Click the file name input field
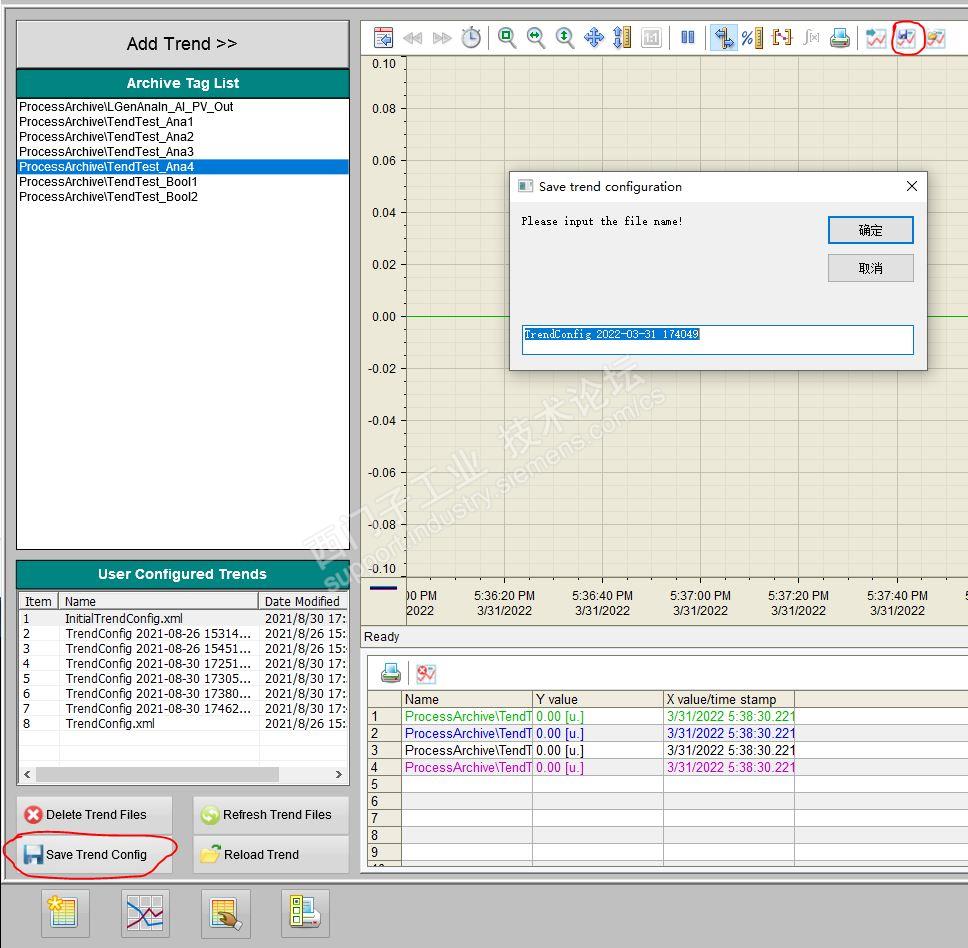The image size is (968, 948). [717, 340]
